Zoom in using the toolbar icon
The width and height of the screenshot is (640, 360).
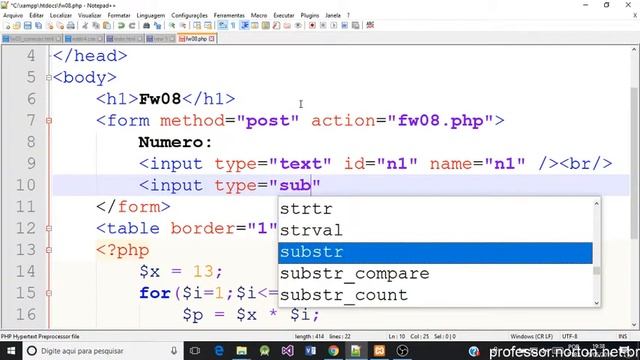click(x=172, y=25)
